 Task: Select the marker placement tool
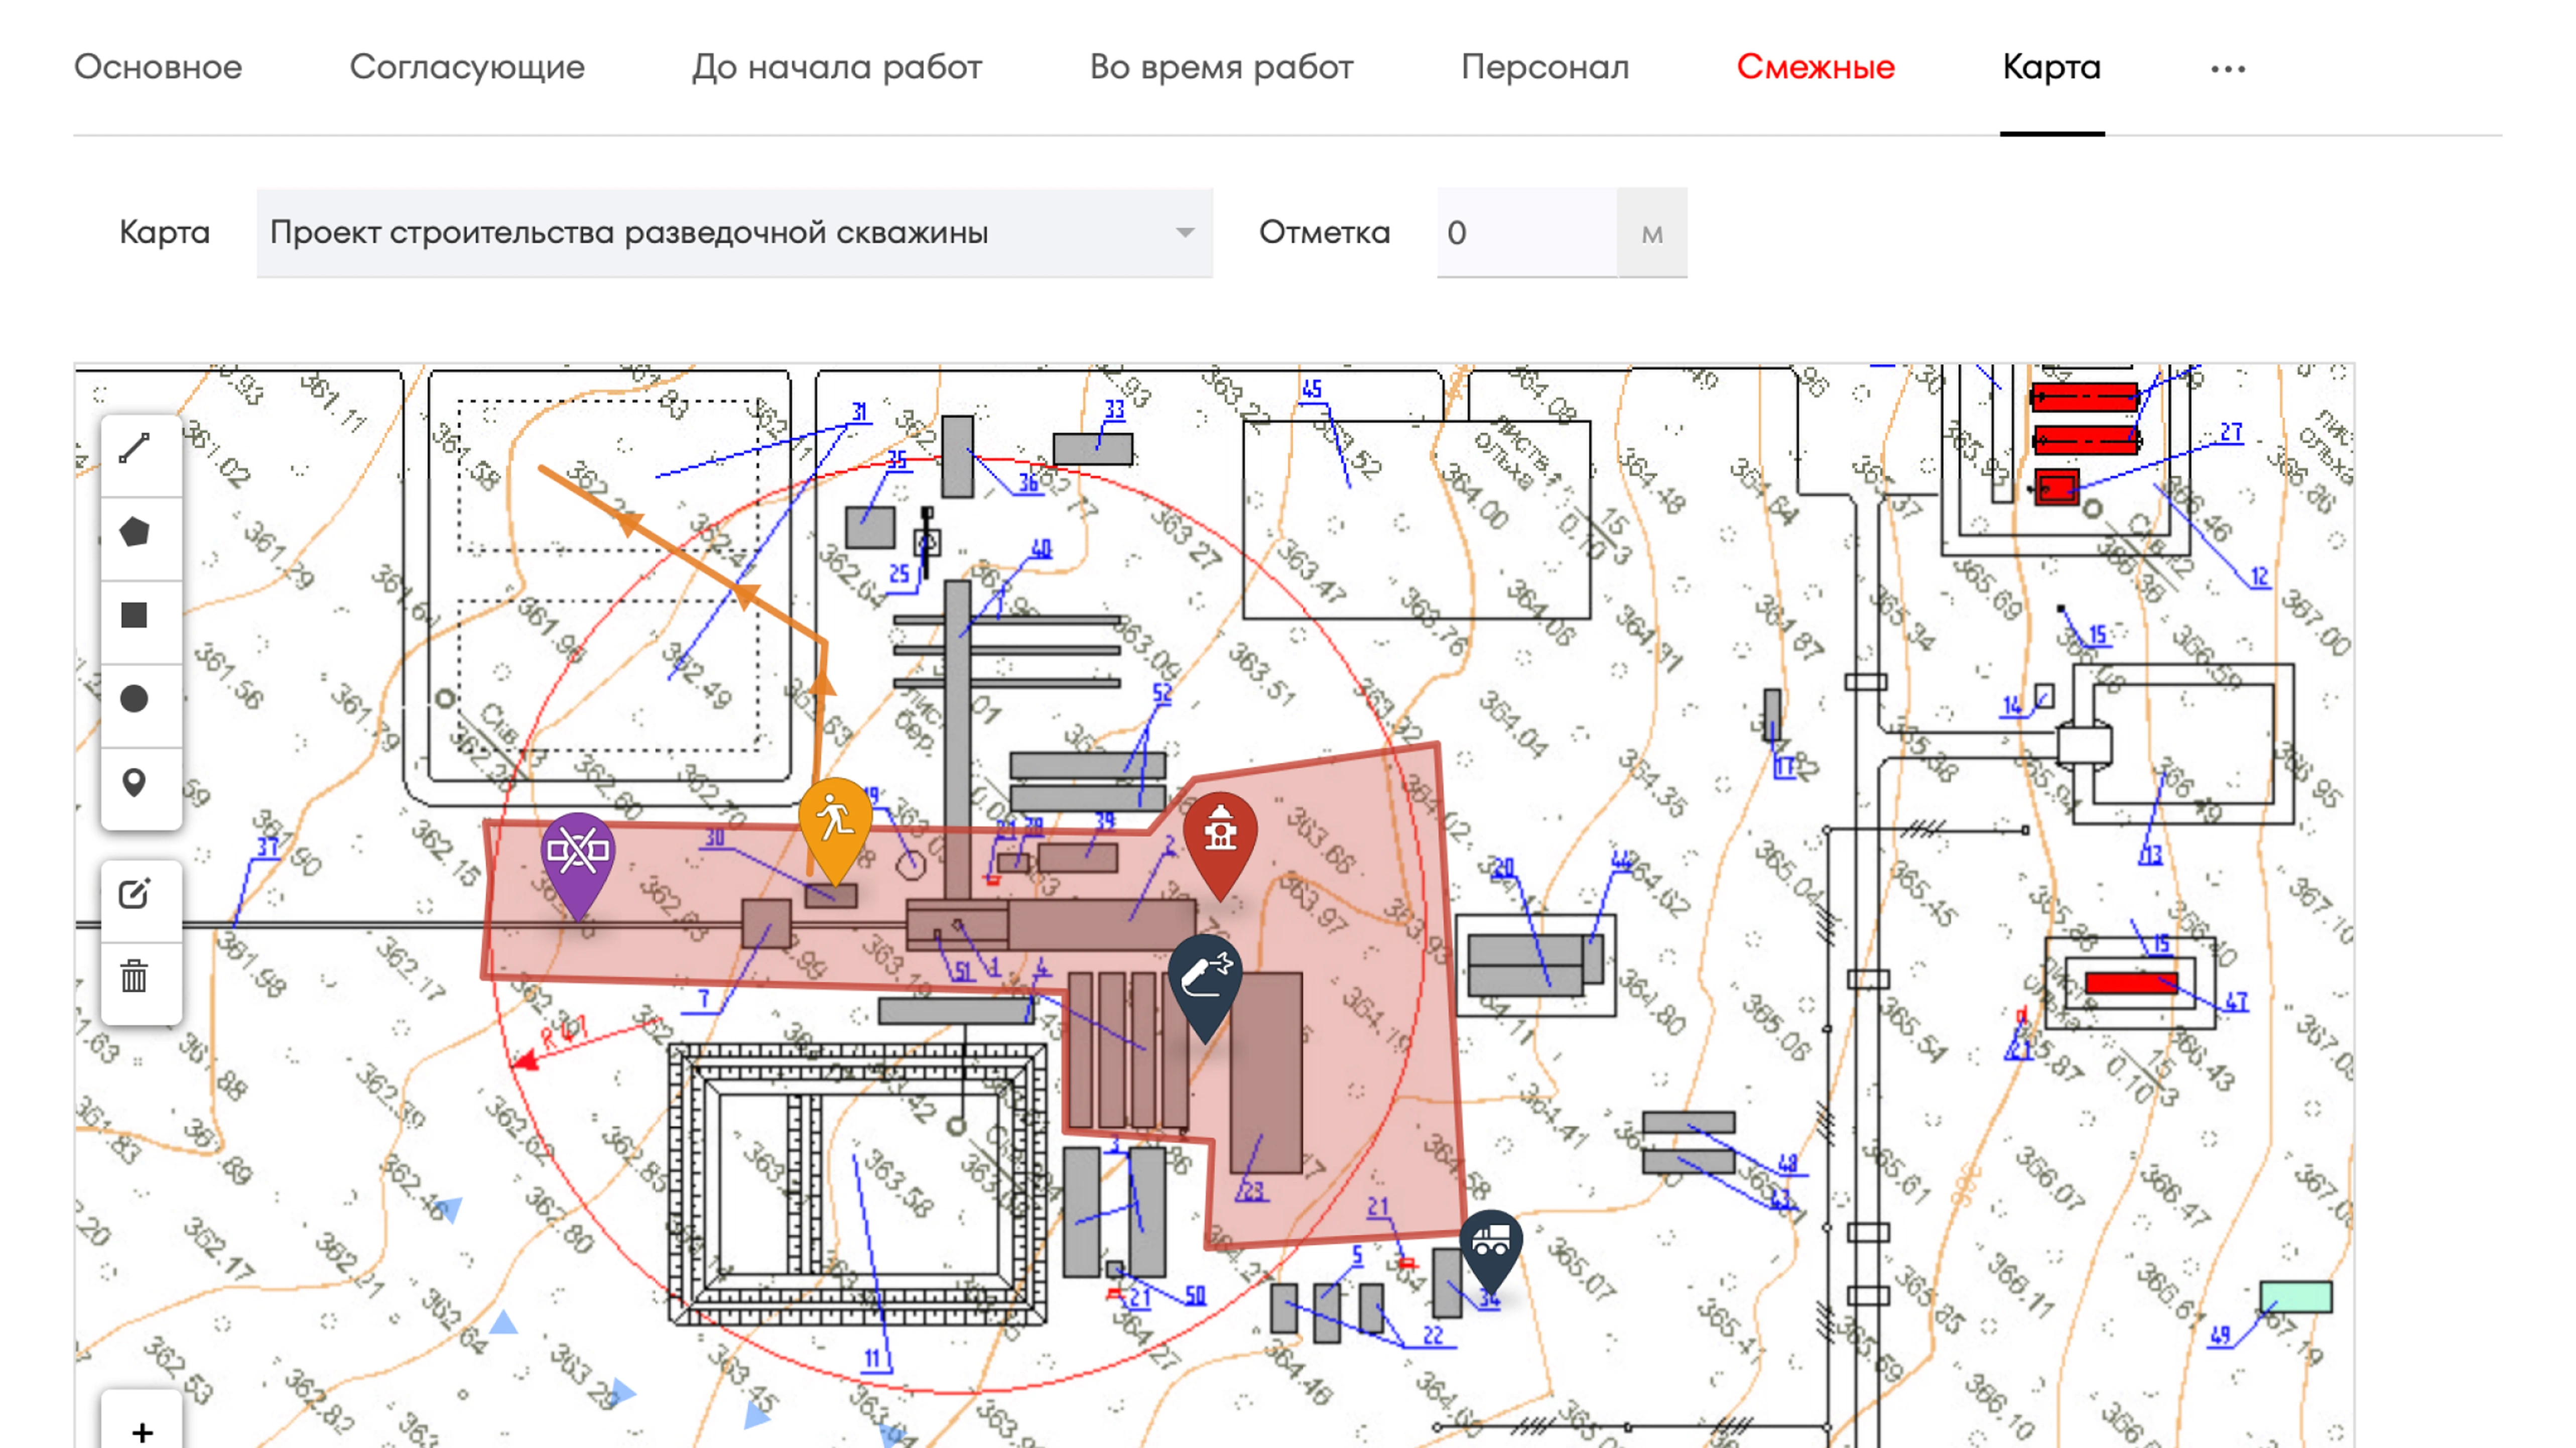pyautogui.click(x=135, y=782)
